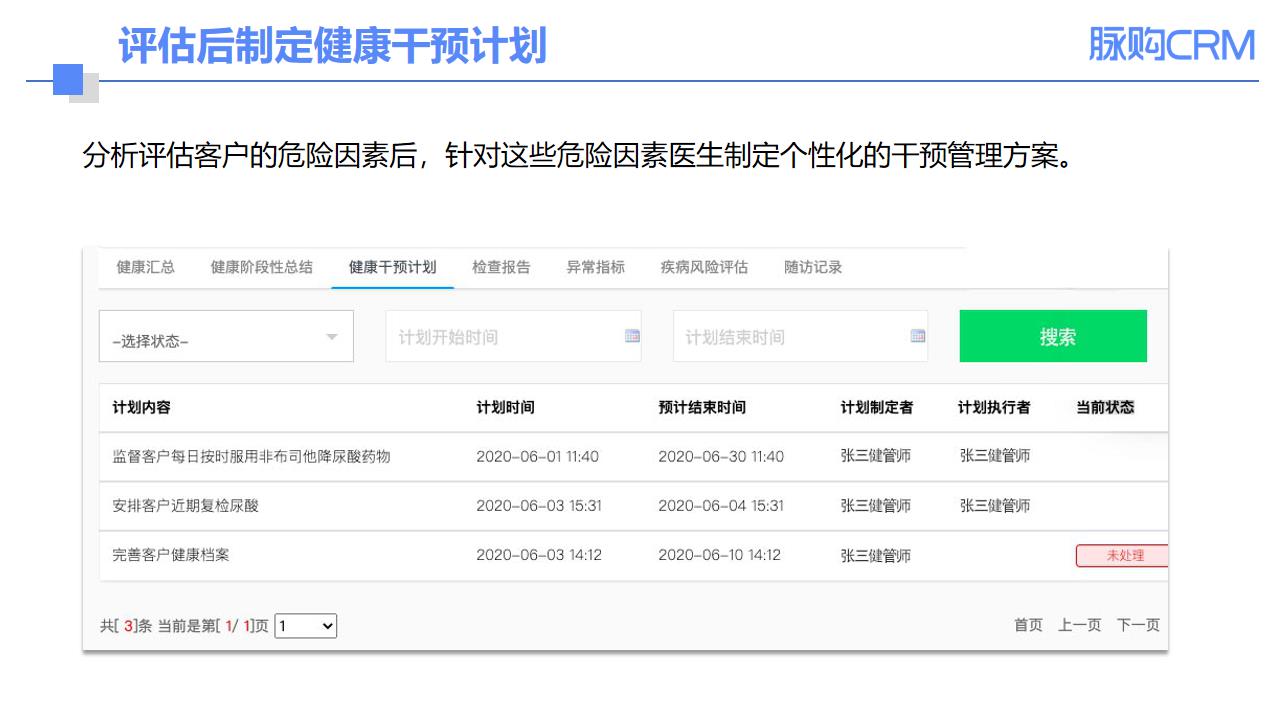Image resolution: width=1285 pixels, height=710 pixels.
Task: Select the 健康干预计划 tab
Action: [x=392, y=268]
